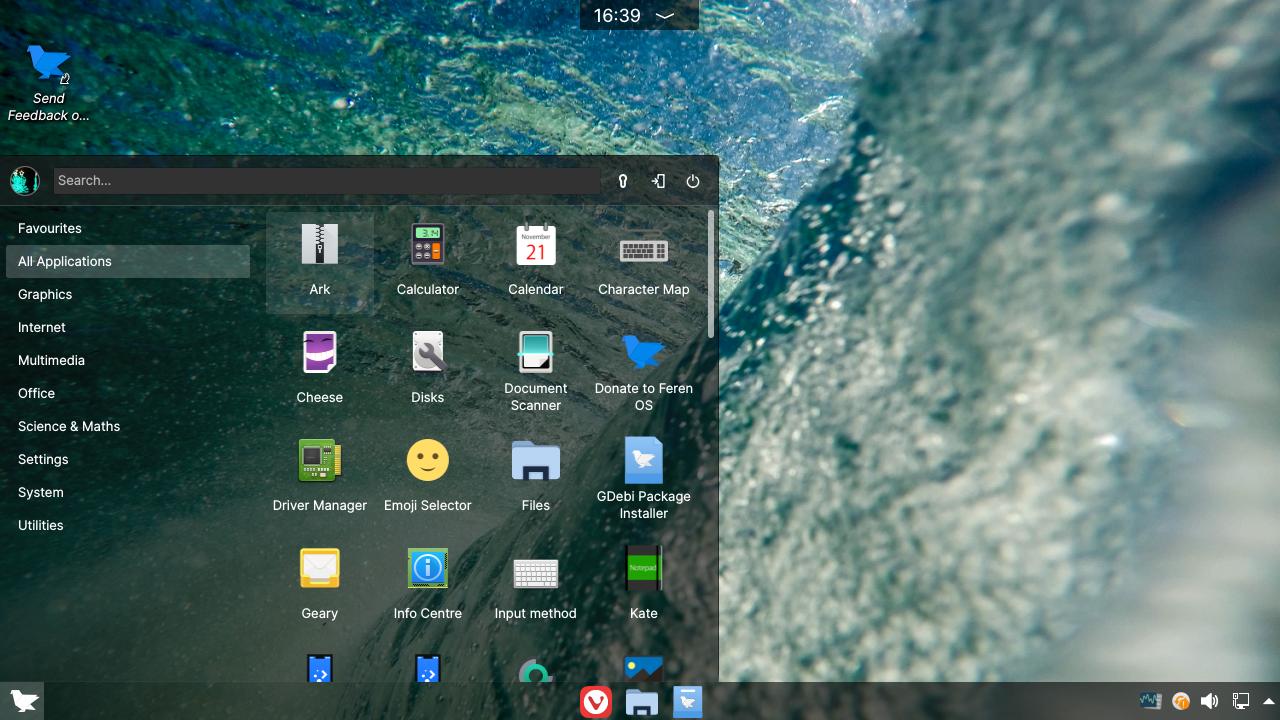Click the Feren OS menu launcher
Image resolution: width=1280 pixels, height=720 pixels.
[23, 701]
